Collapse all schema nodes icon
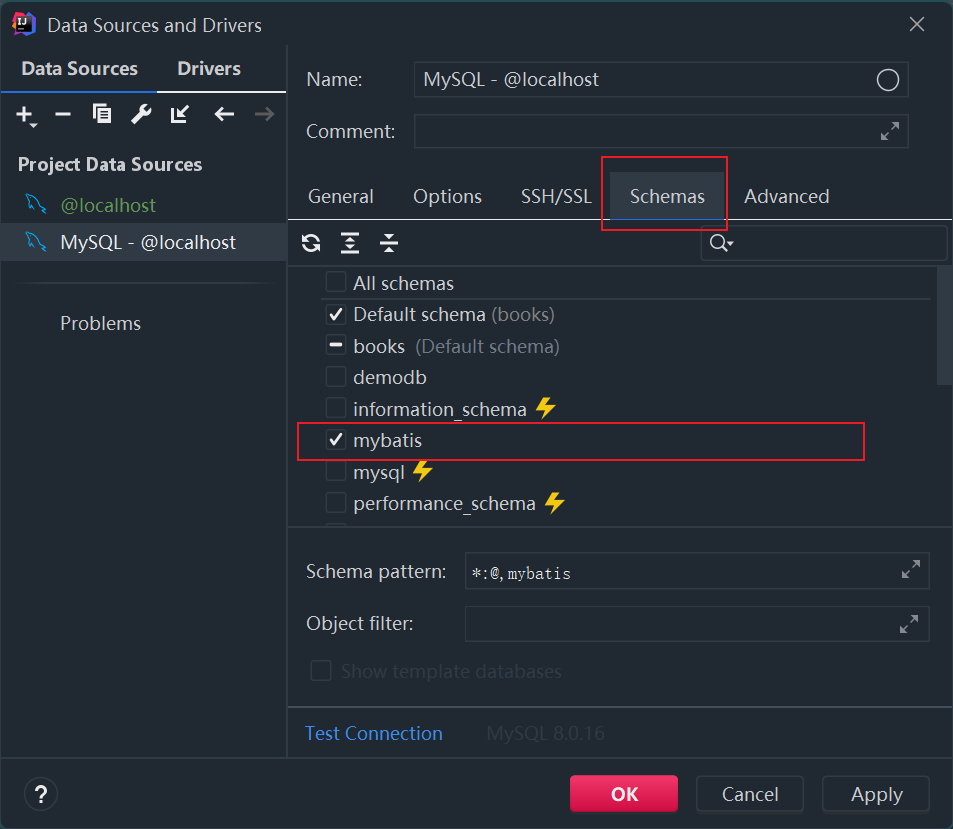The width and height of the screenshot is (953, 829). click(389, 243)
